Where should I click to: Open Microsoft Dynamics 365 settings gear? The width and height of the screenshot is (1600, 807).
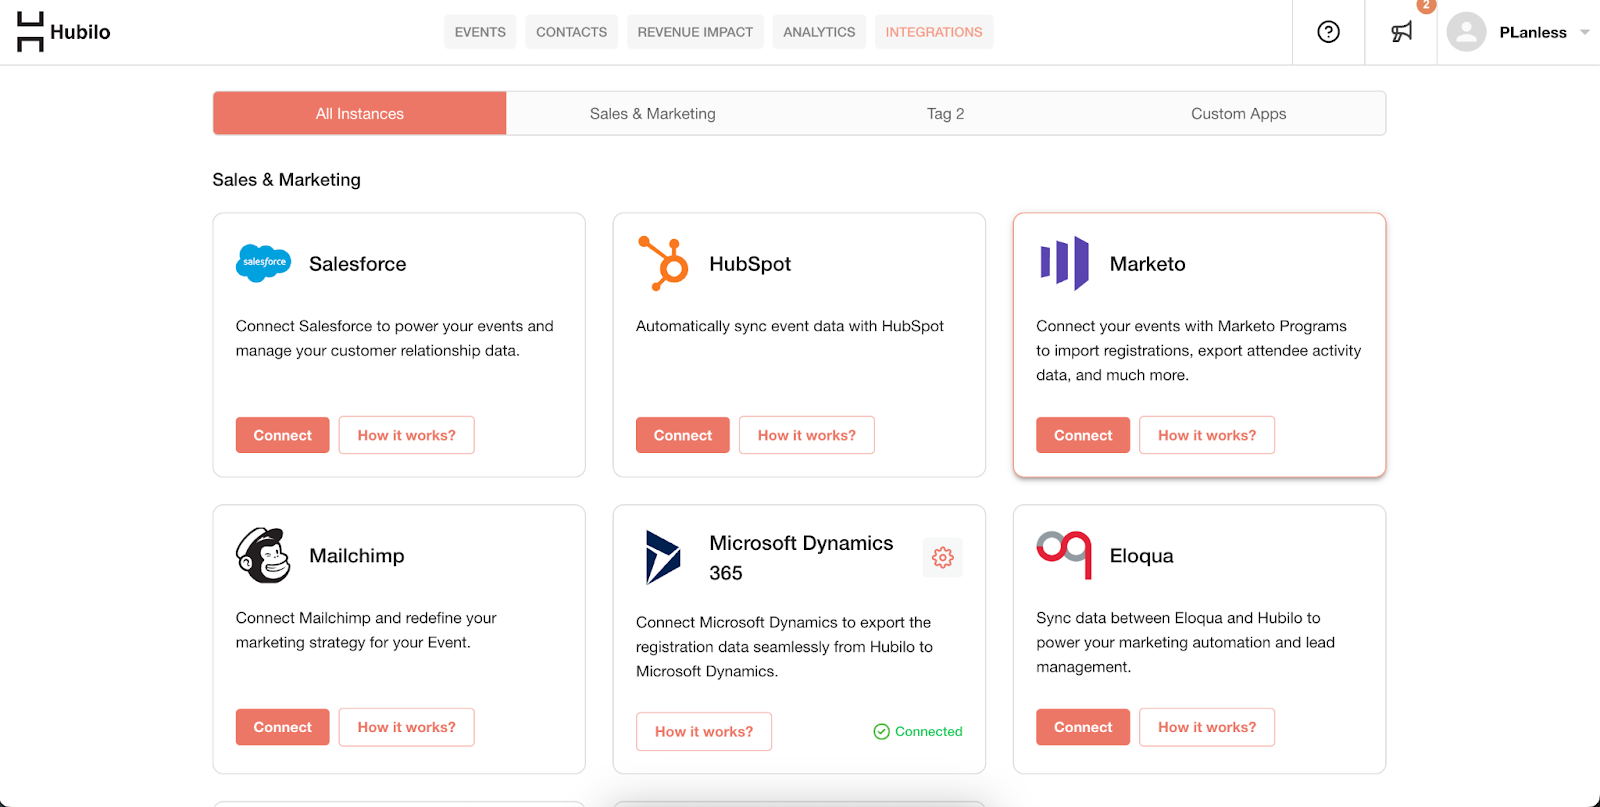tap(942, 557)
